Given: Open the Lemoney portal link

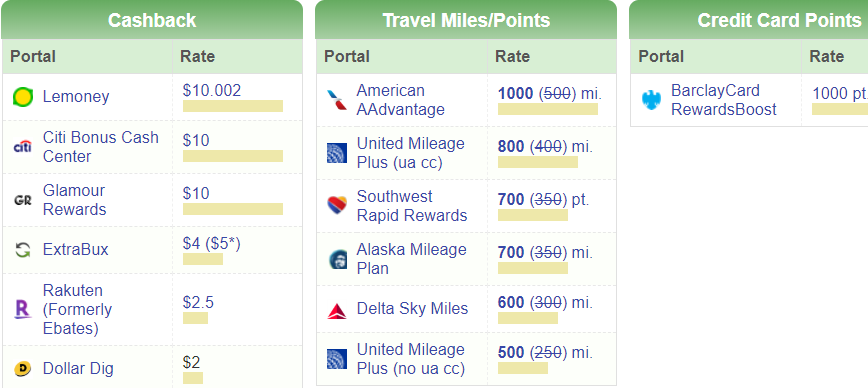Looking at the screenshot, I should (x=76, y=97).
